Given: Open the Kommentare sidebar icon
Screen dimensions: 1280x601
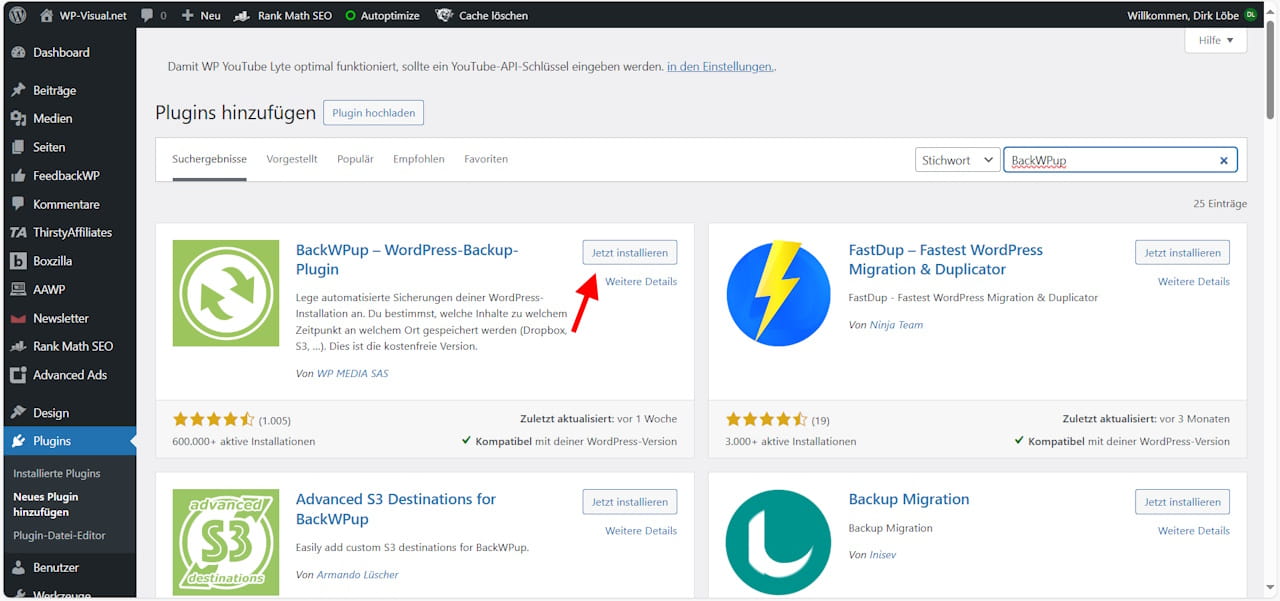Looking at the screenshot, I should coord(18,204).
